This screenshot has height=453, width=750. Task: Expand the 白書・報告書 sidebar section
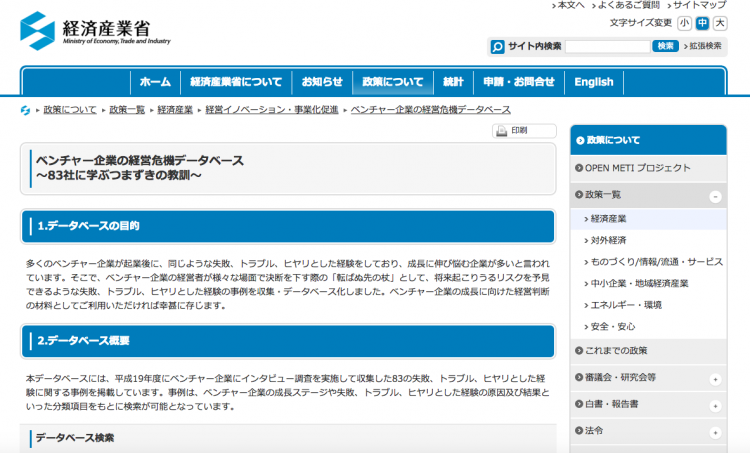click(715, 406)
